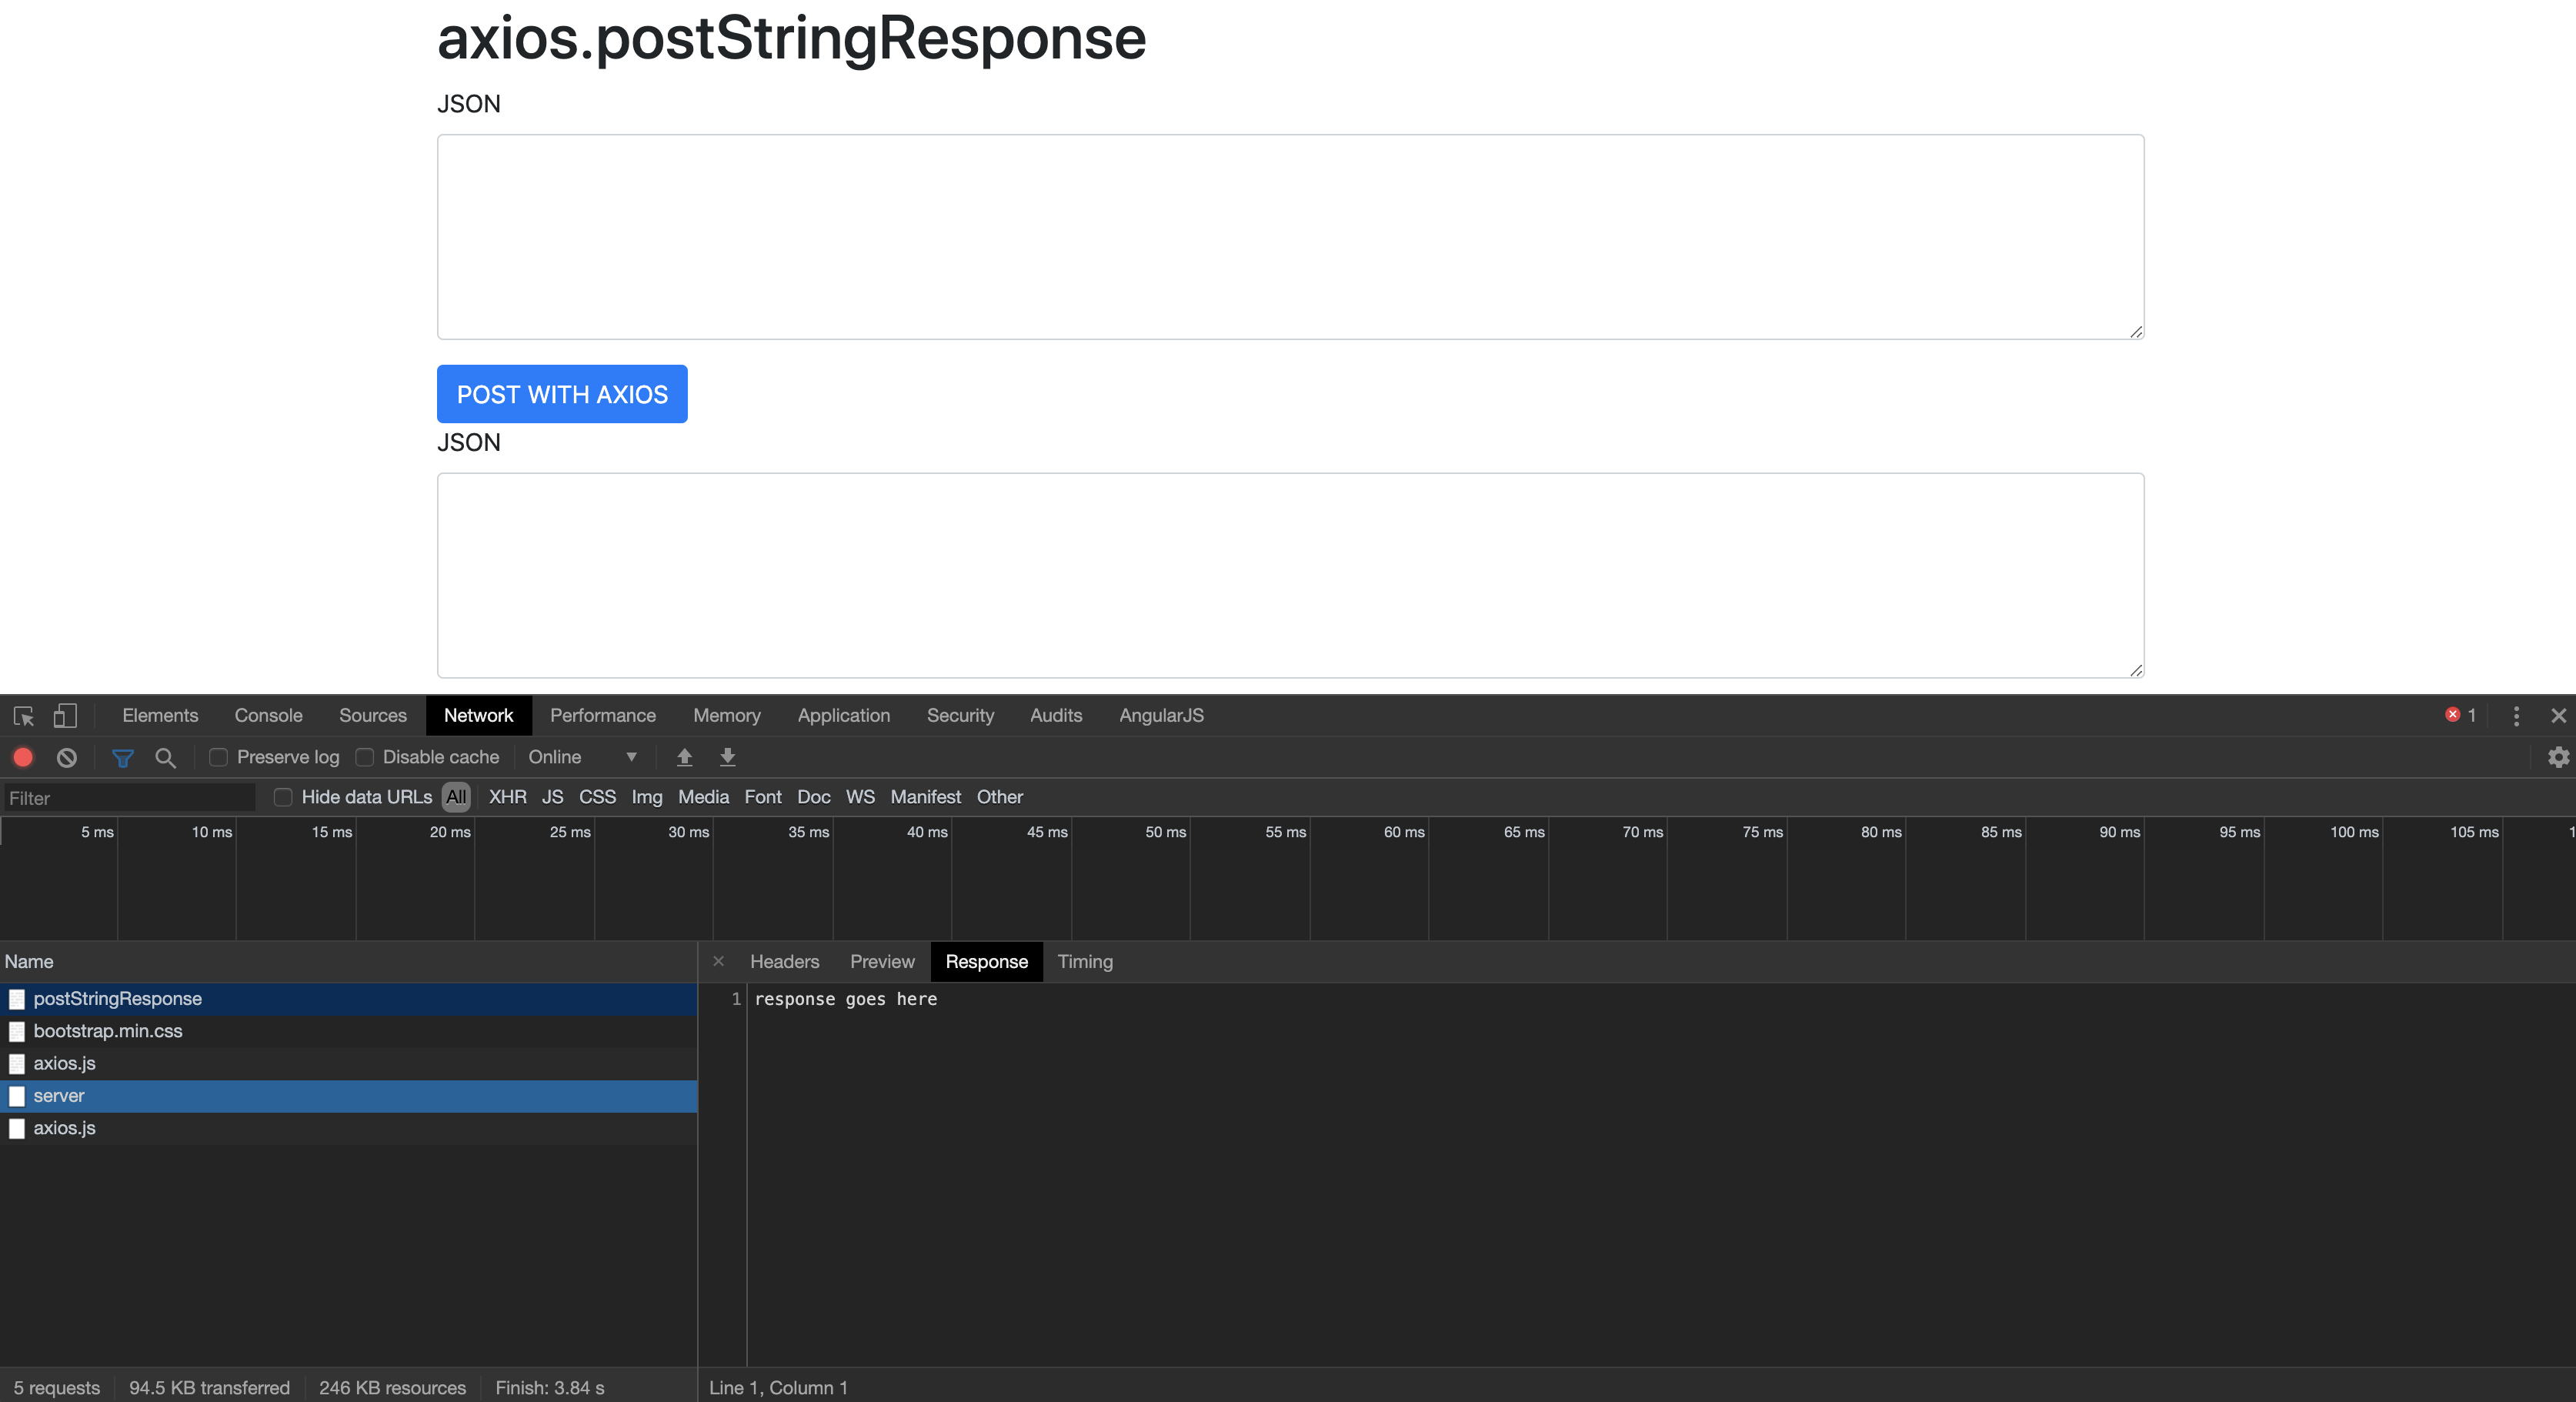This screenshot has width=2576, height=1402.
Task: Stop recording the network log
Action: 22,757
